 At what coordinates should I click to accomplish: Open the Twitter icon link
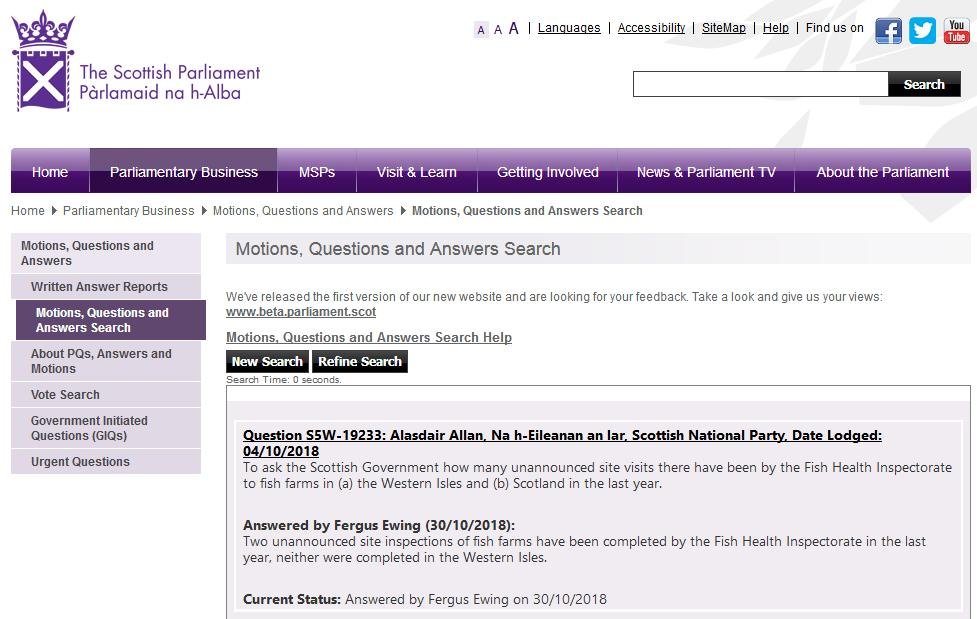922,31
